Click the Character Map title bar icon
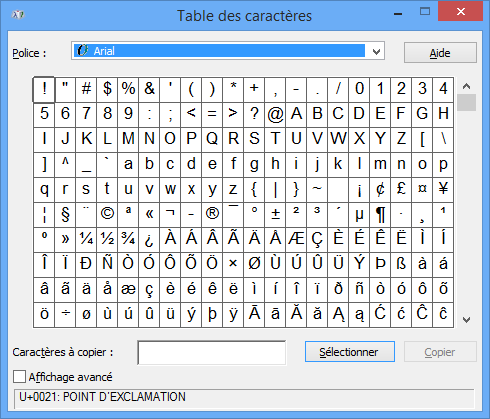Image resolution: width=490 pixels, height=419 pixels. (x=18, y=15)
